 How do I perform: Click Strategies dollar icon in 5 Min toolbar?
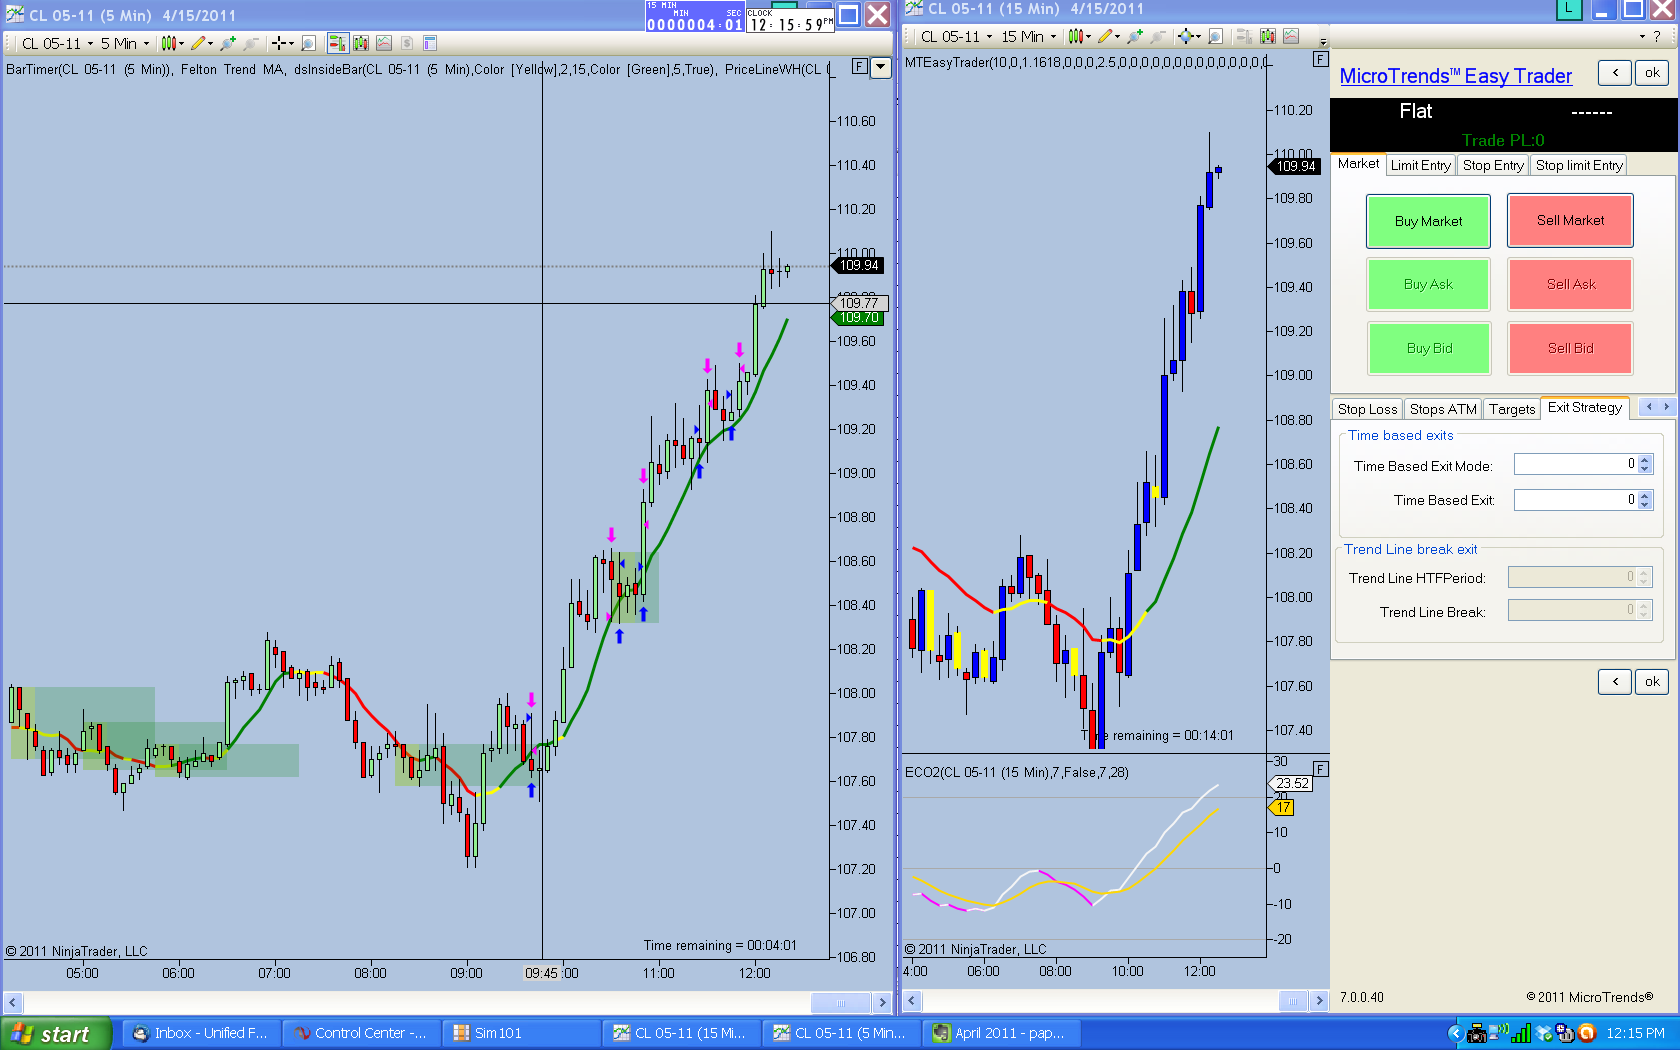[407, 43]
